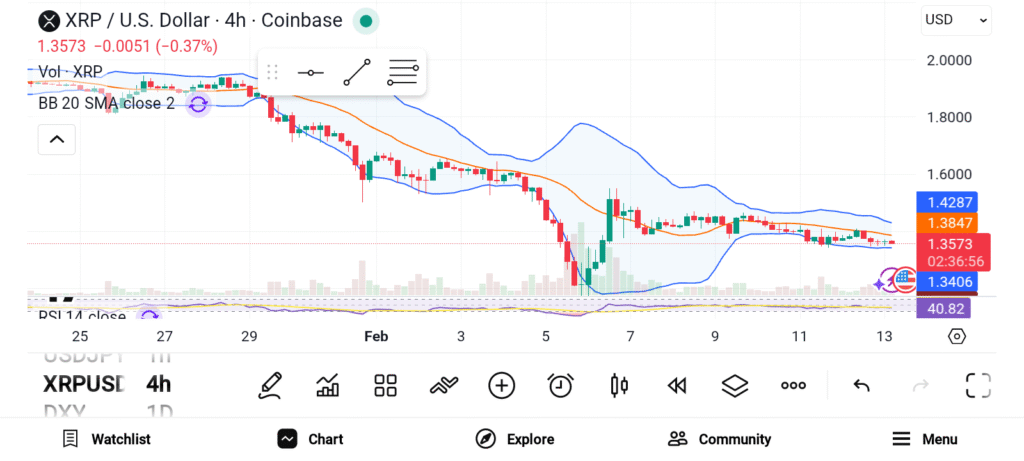Click the green market status dot
This screenshot has height=461, width=1024.
point(366,20)
